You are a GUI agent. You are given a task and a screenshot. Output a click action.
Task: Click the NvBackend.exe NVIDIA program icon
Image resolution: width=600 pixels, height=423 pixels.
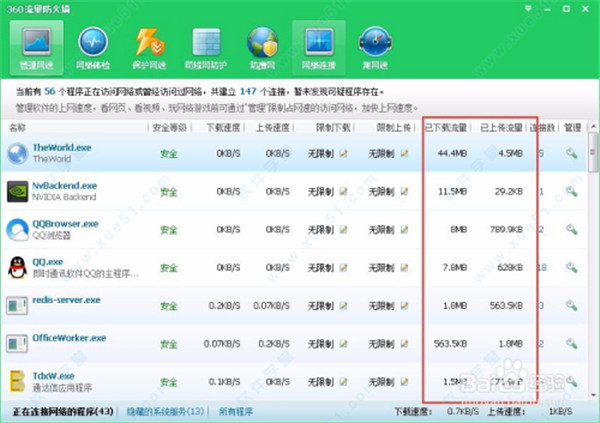pyautogui.click(x=18, y=191)
